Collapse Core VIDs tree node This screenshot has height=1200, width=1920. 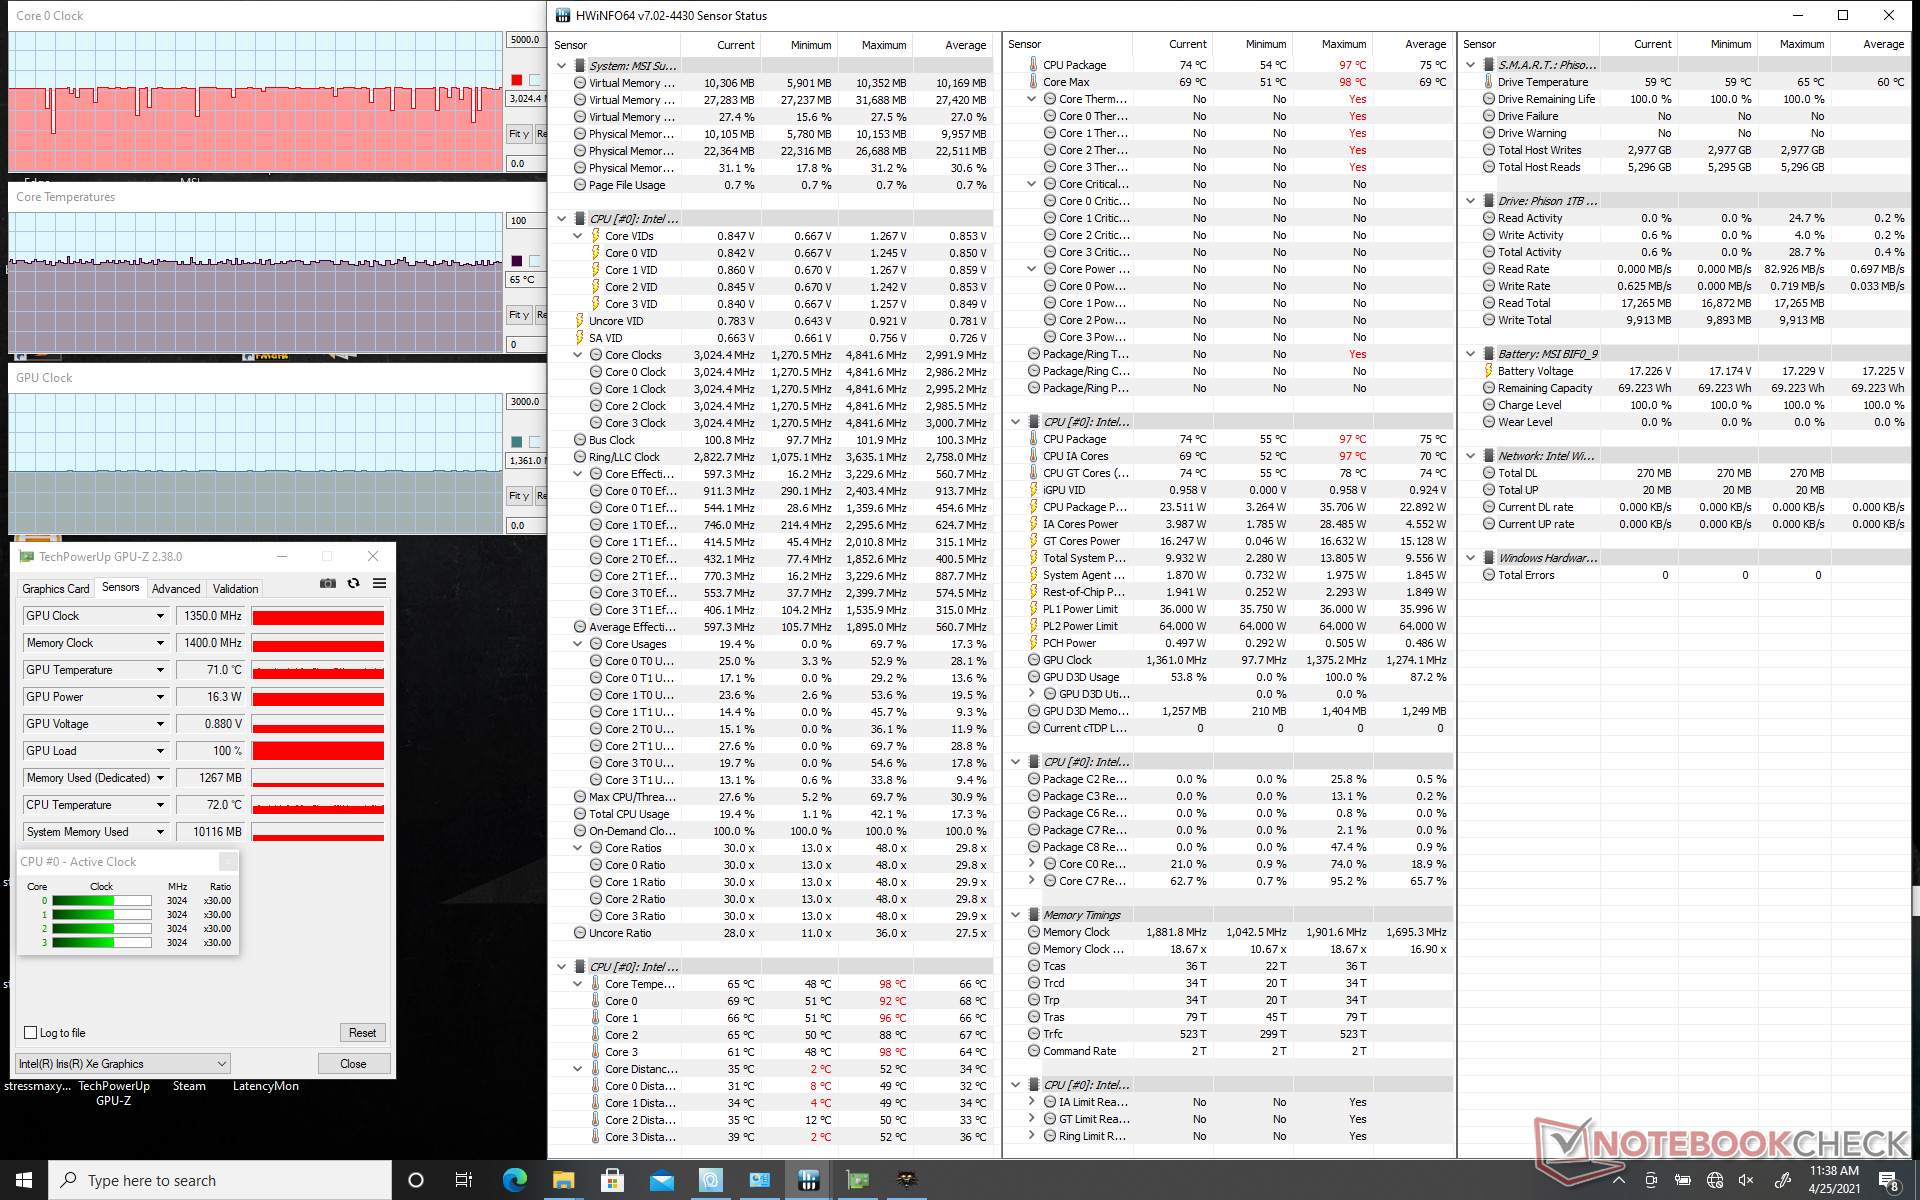578,236
